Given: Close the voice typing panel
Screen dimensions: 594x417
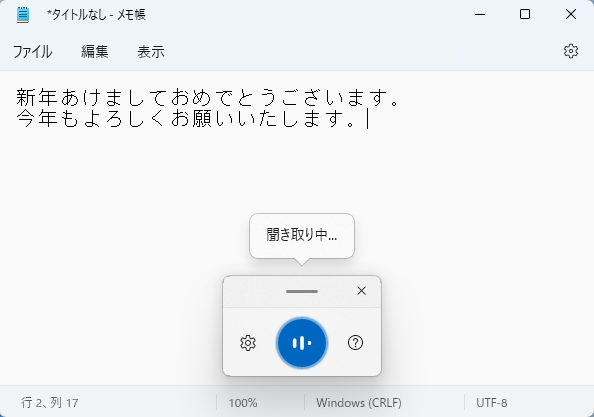Looking at the screenshot, I should click(x=361, y=291).
